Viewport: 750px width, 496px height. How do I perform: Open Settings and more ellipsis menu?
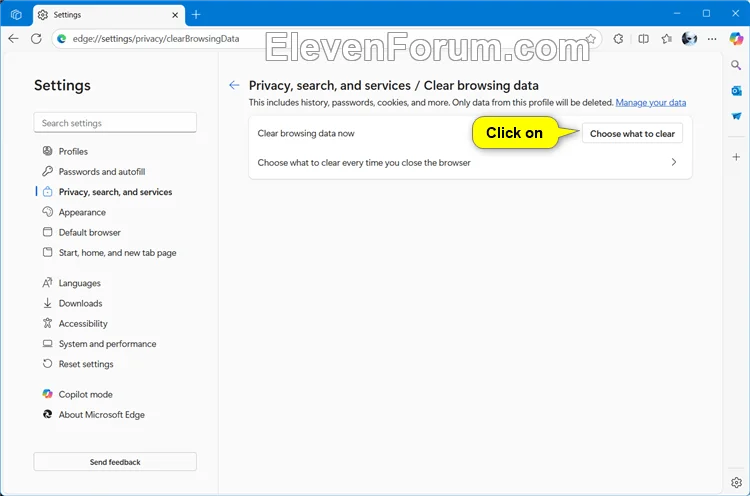pos(712,39)
